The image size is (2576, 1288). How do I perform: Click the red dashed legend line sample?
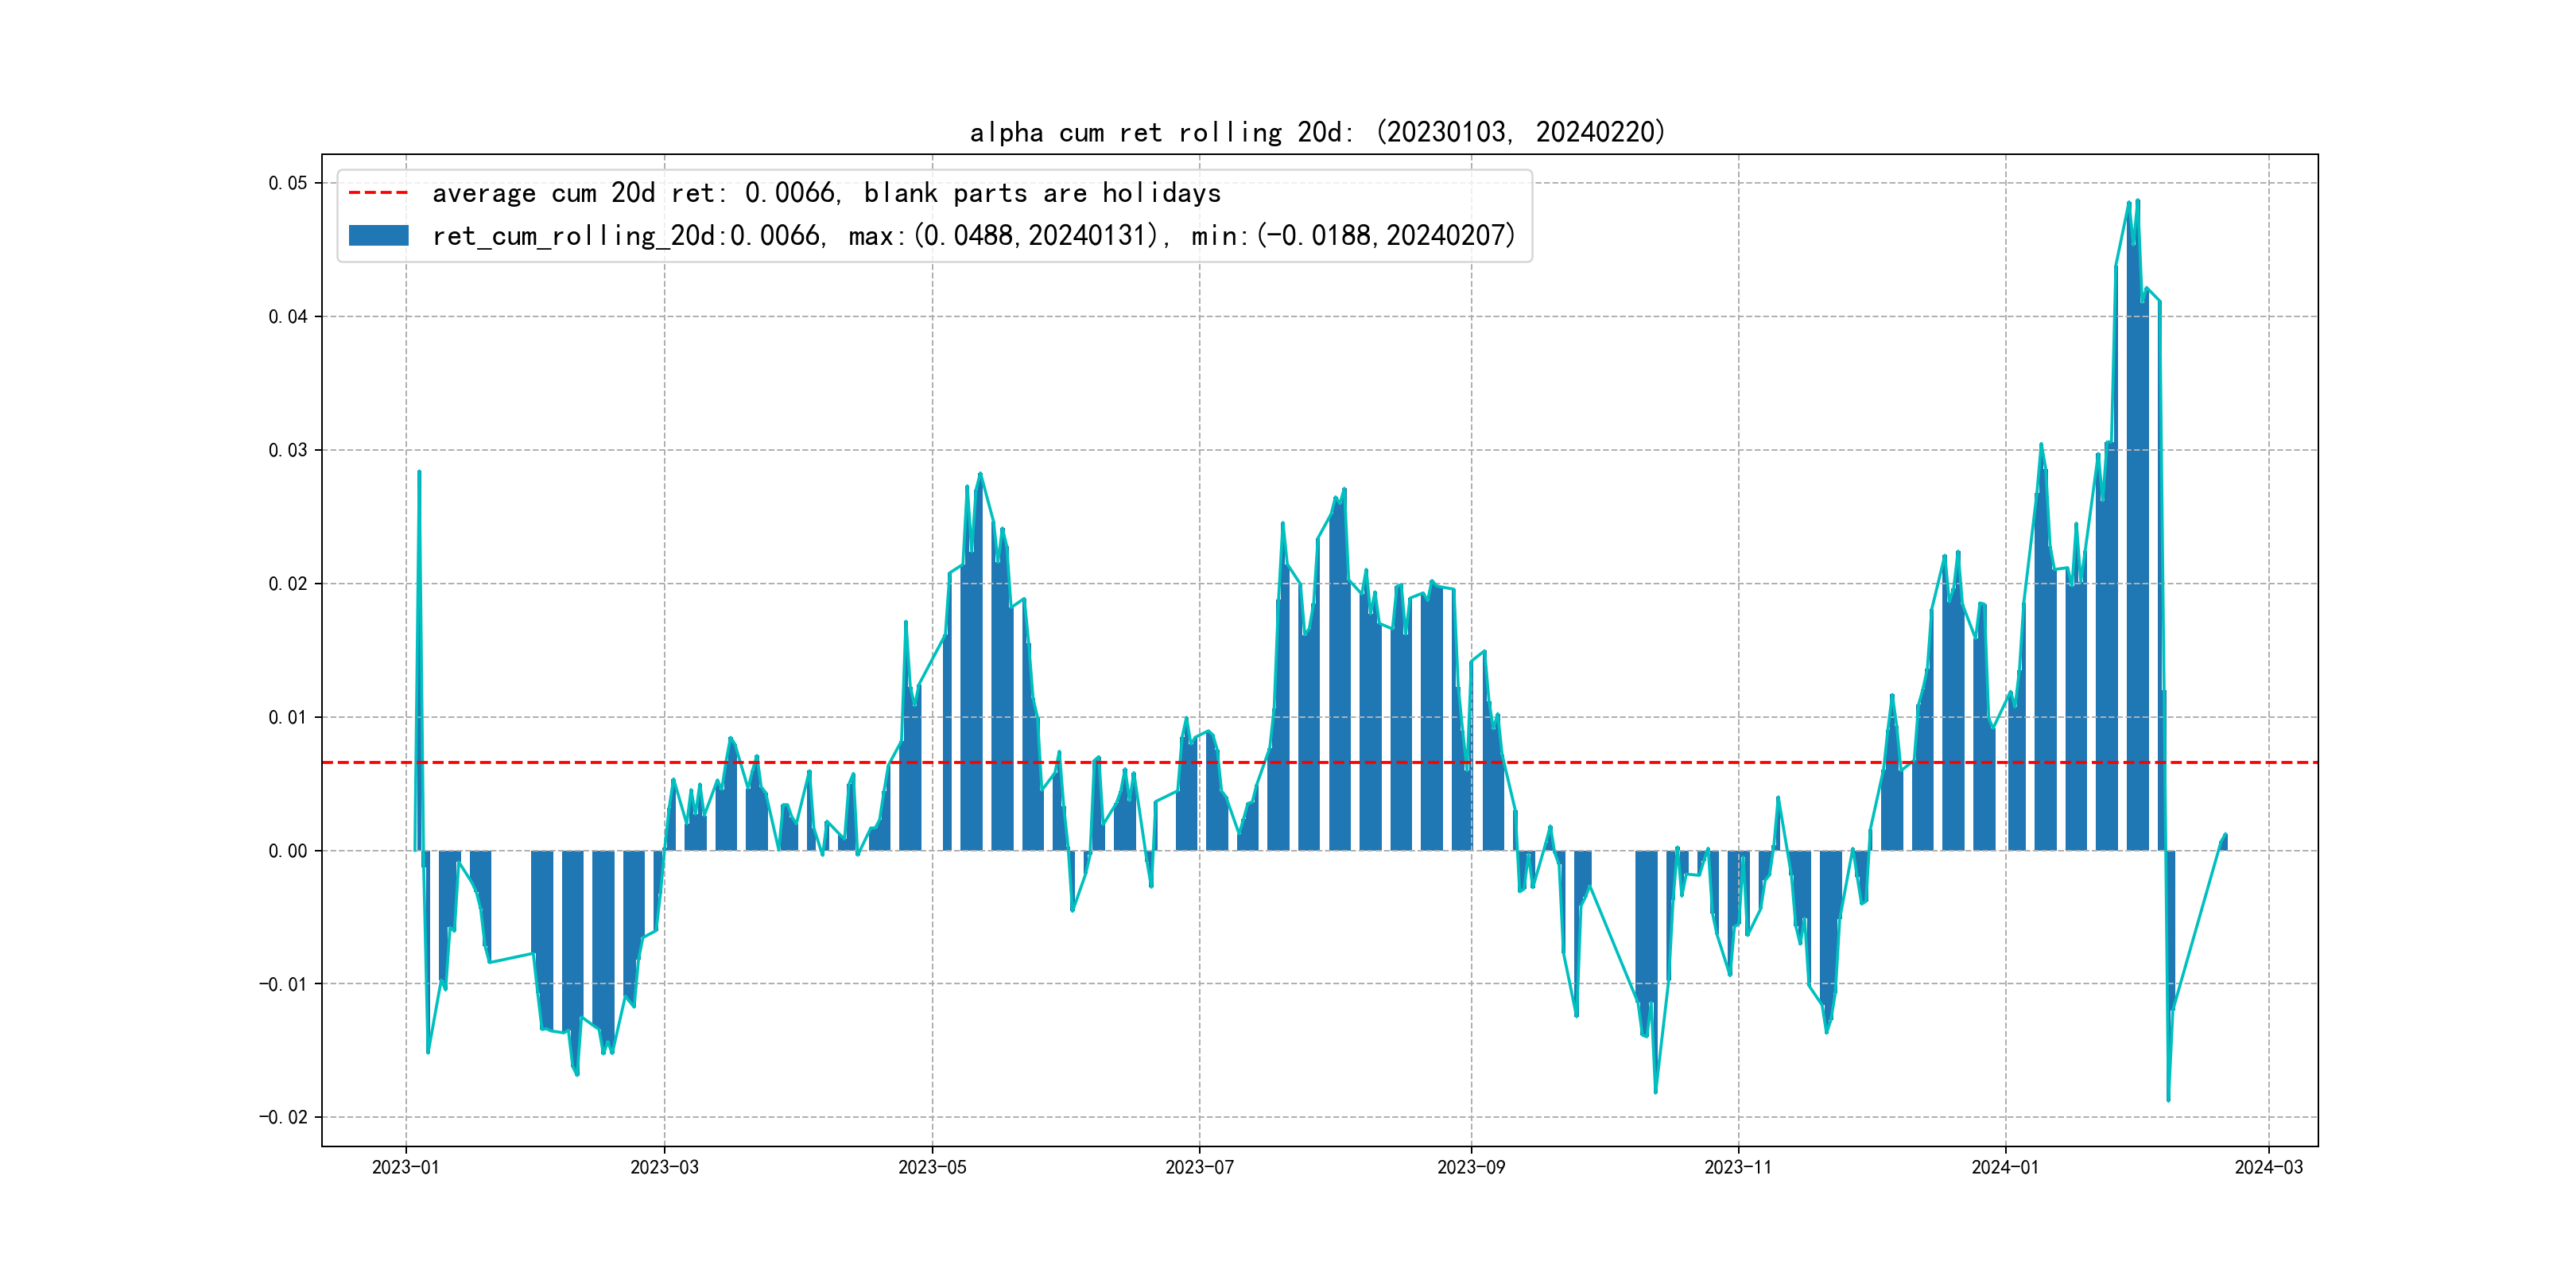(x=378, y=193)
